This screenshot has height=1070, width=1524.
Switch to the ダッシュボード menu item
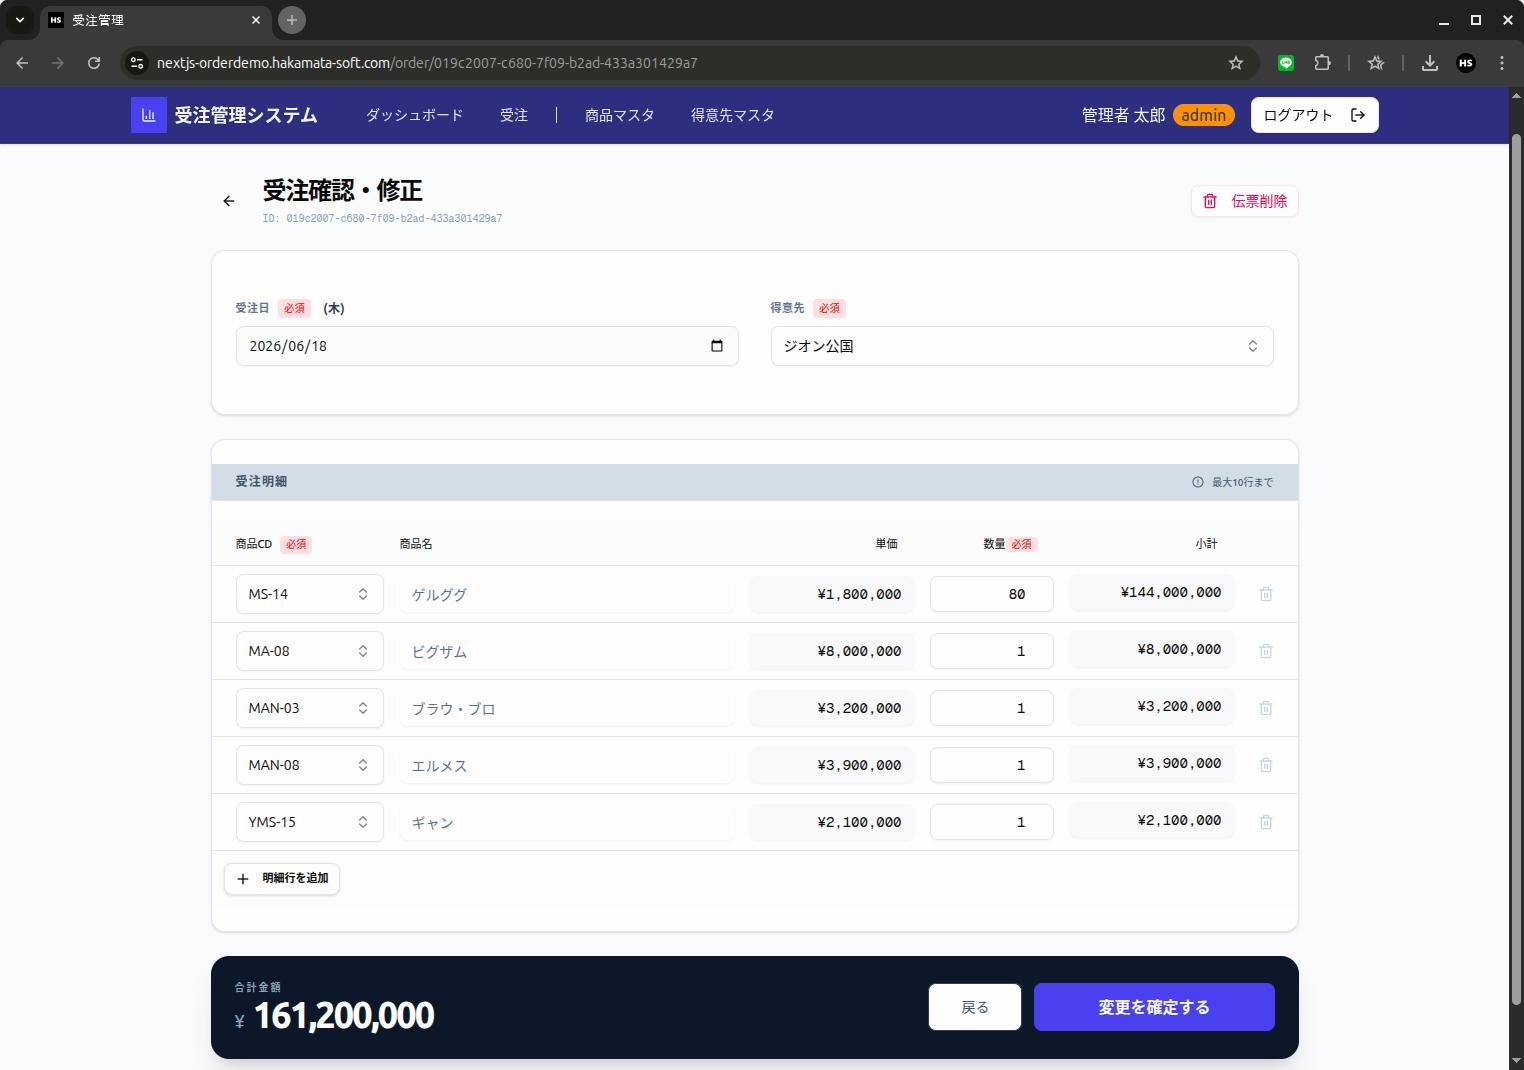[x=414, y=115]
